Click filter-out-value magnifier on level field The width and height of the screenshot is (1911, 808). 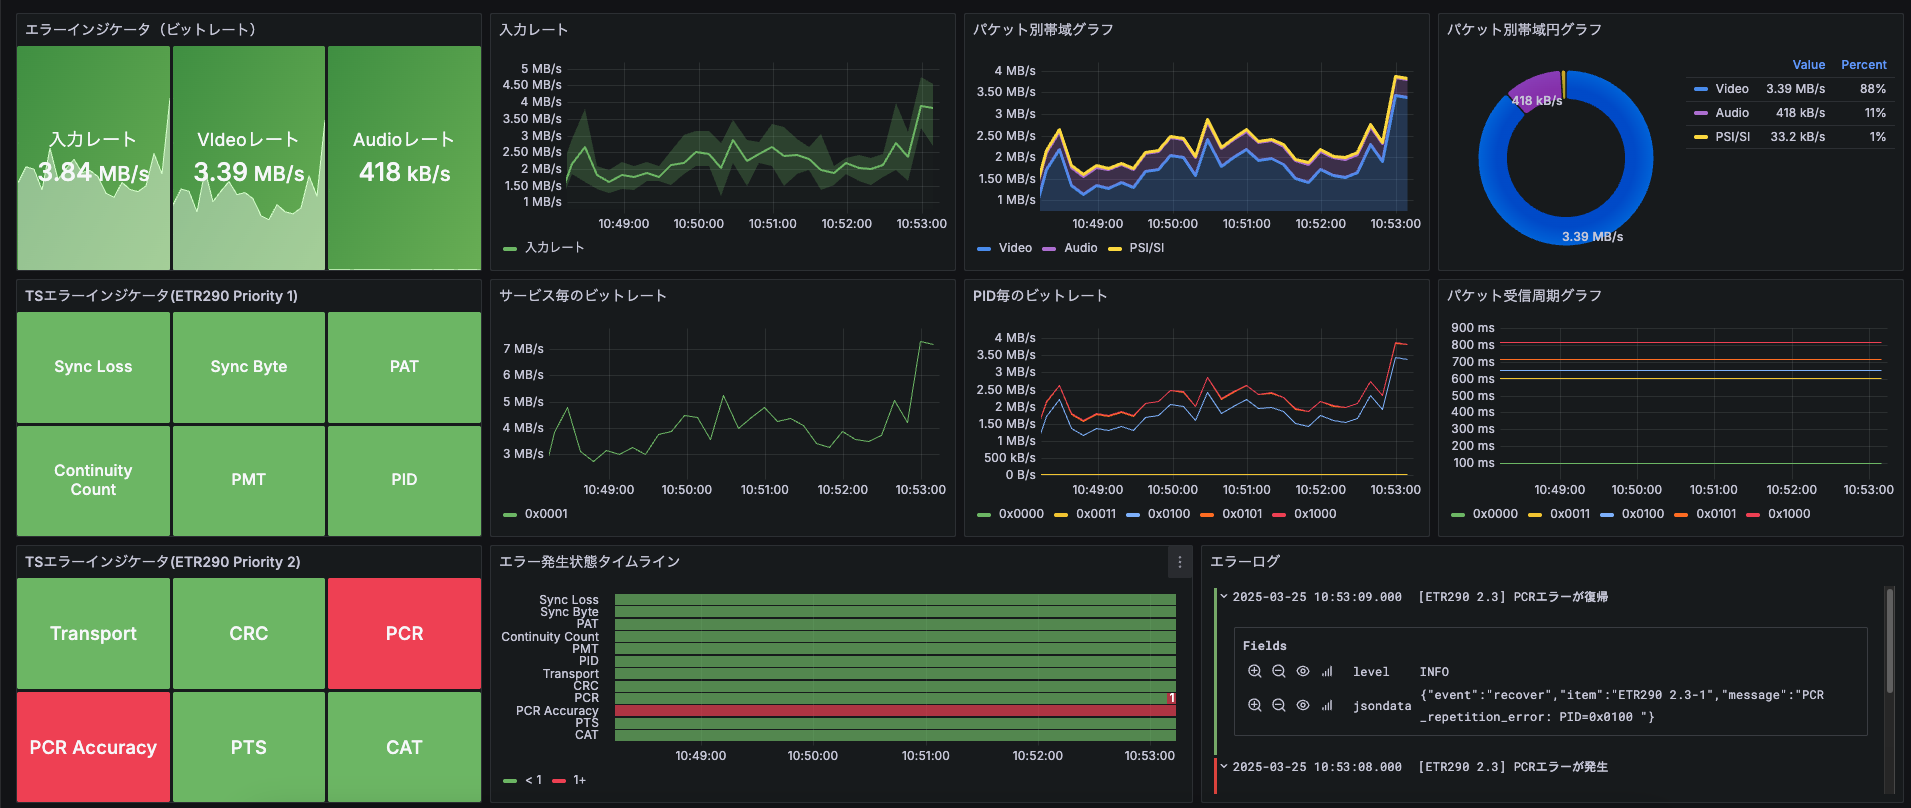pos(1278,672)
